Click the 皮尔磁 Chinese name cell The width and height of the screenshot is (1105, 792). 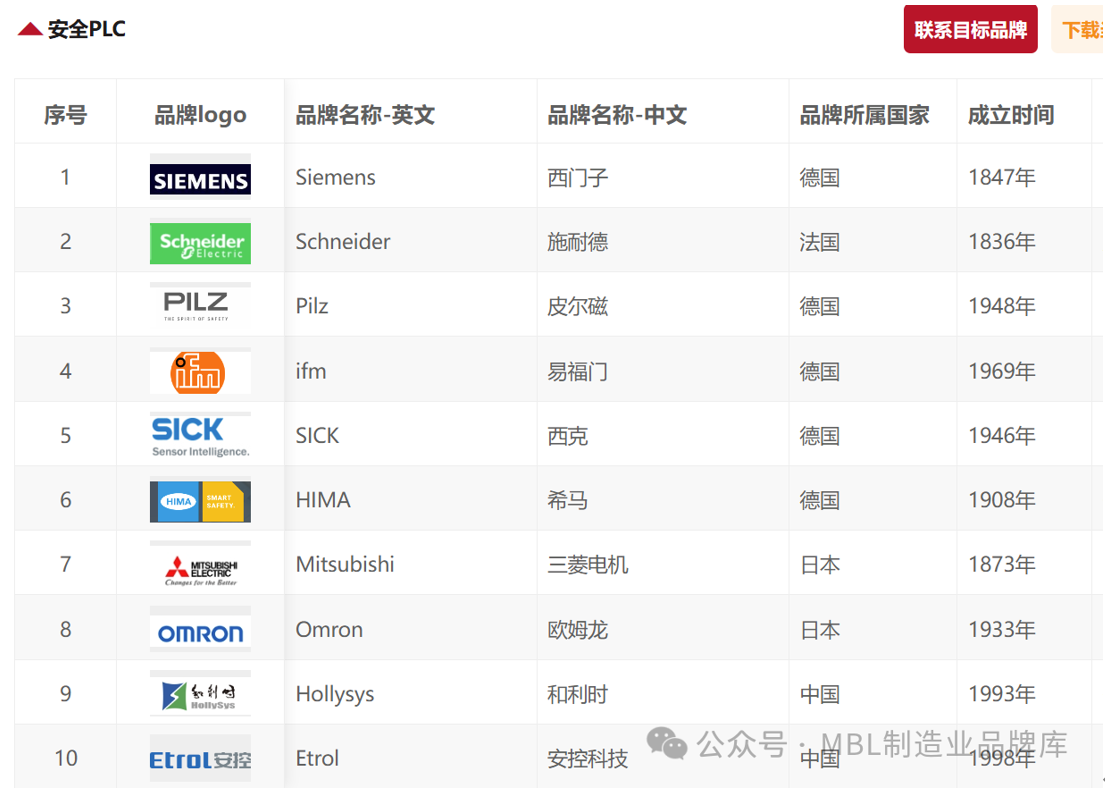(x=663, y=306)
